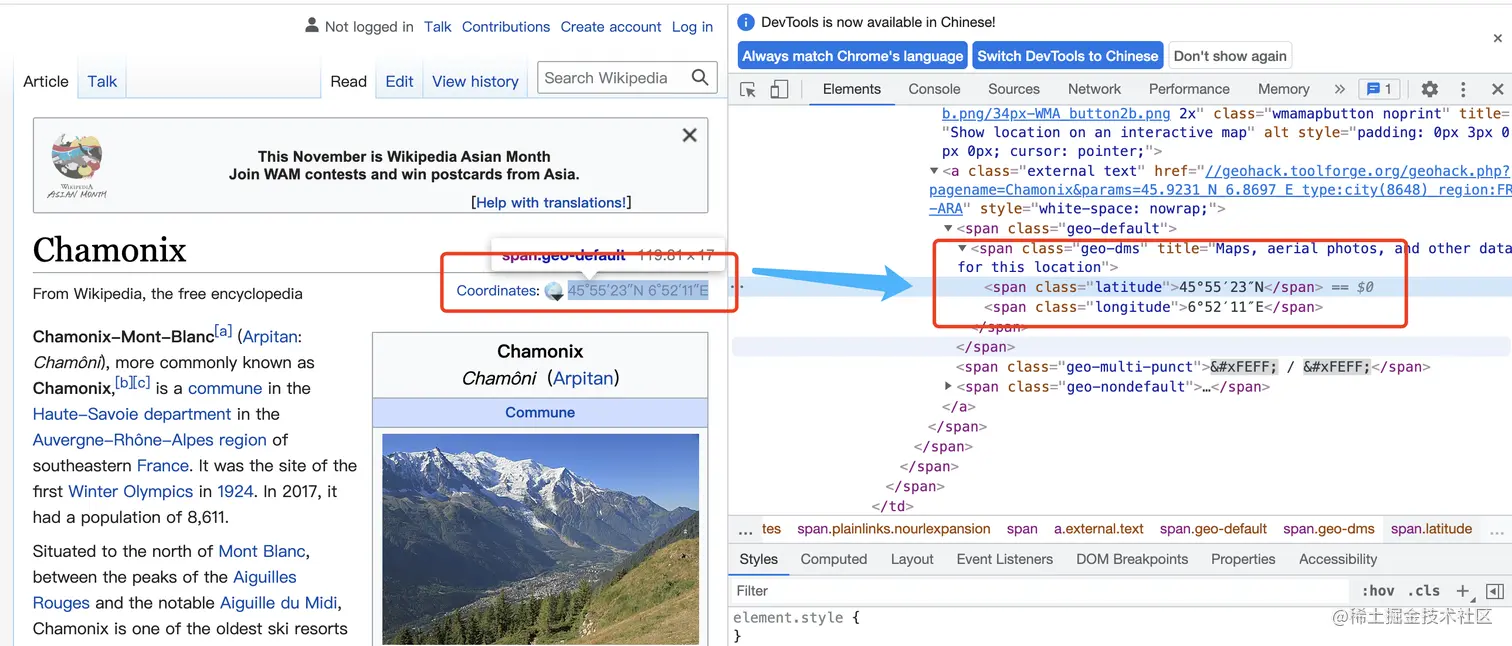This screenshot has width=1512, height=646.
Task: Collapse the external text anchor node
Action: coord(934,171)
